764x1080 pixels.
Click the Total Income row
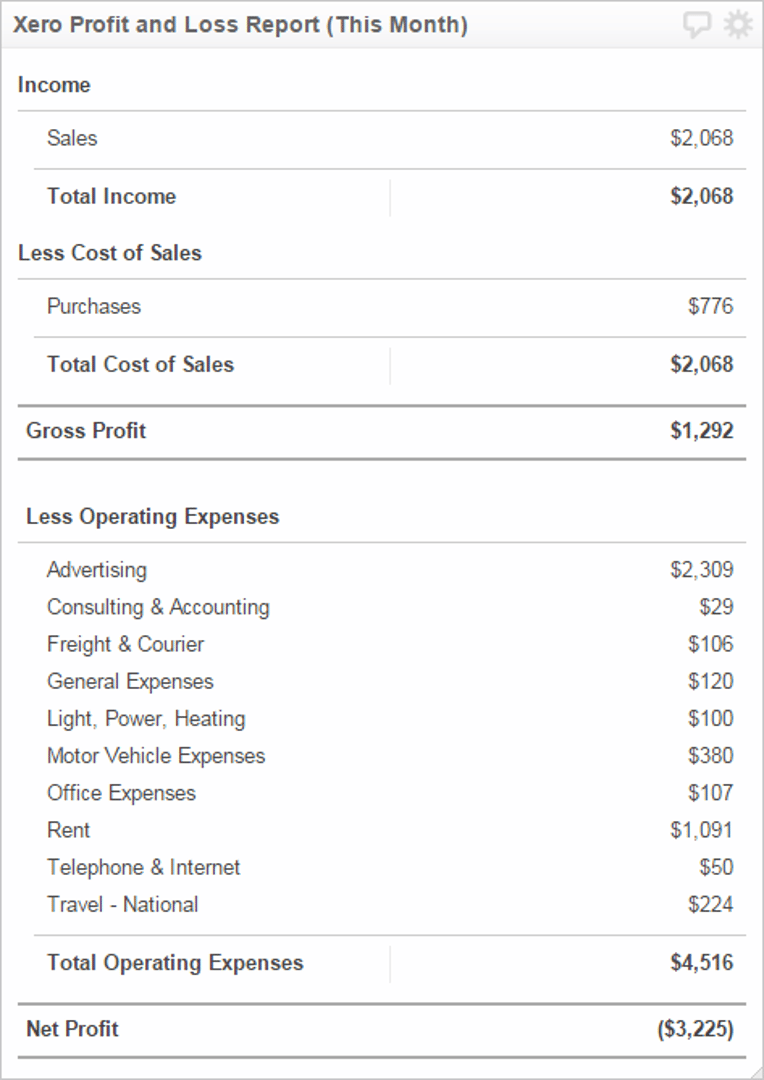(111, 196)
